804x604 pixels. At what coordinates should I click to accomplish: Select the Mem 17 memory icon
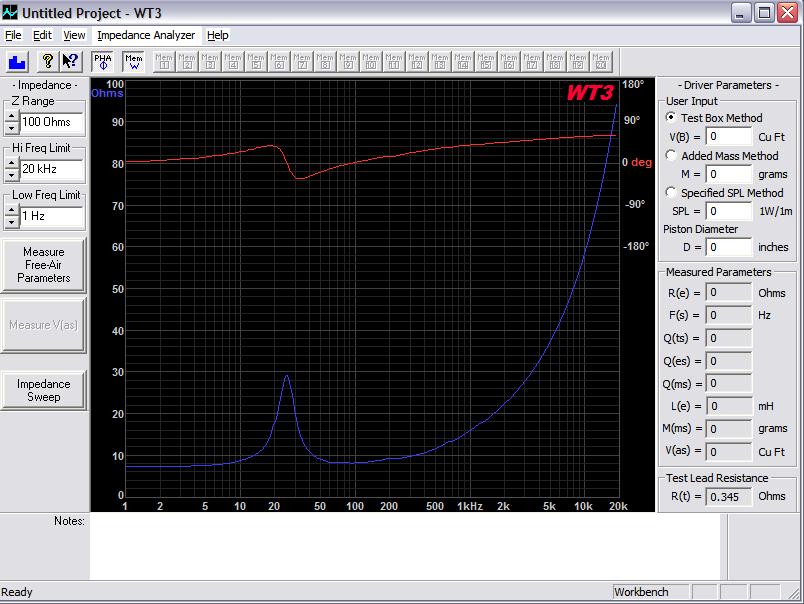(532, 62)
